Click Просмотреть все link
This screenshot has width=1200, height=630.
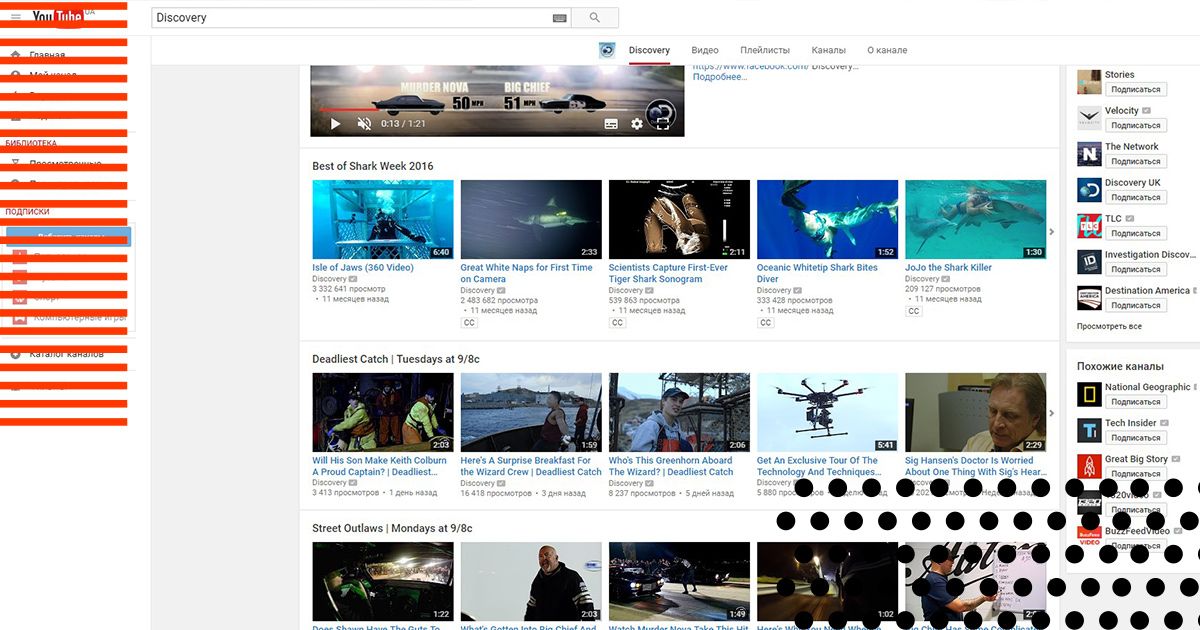[x=1109, y=327]
